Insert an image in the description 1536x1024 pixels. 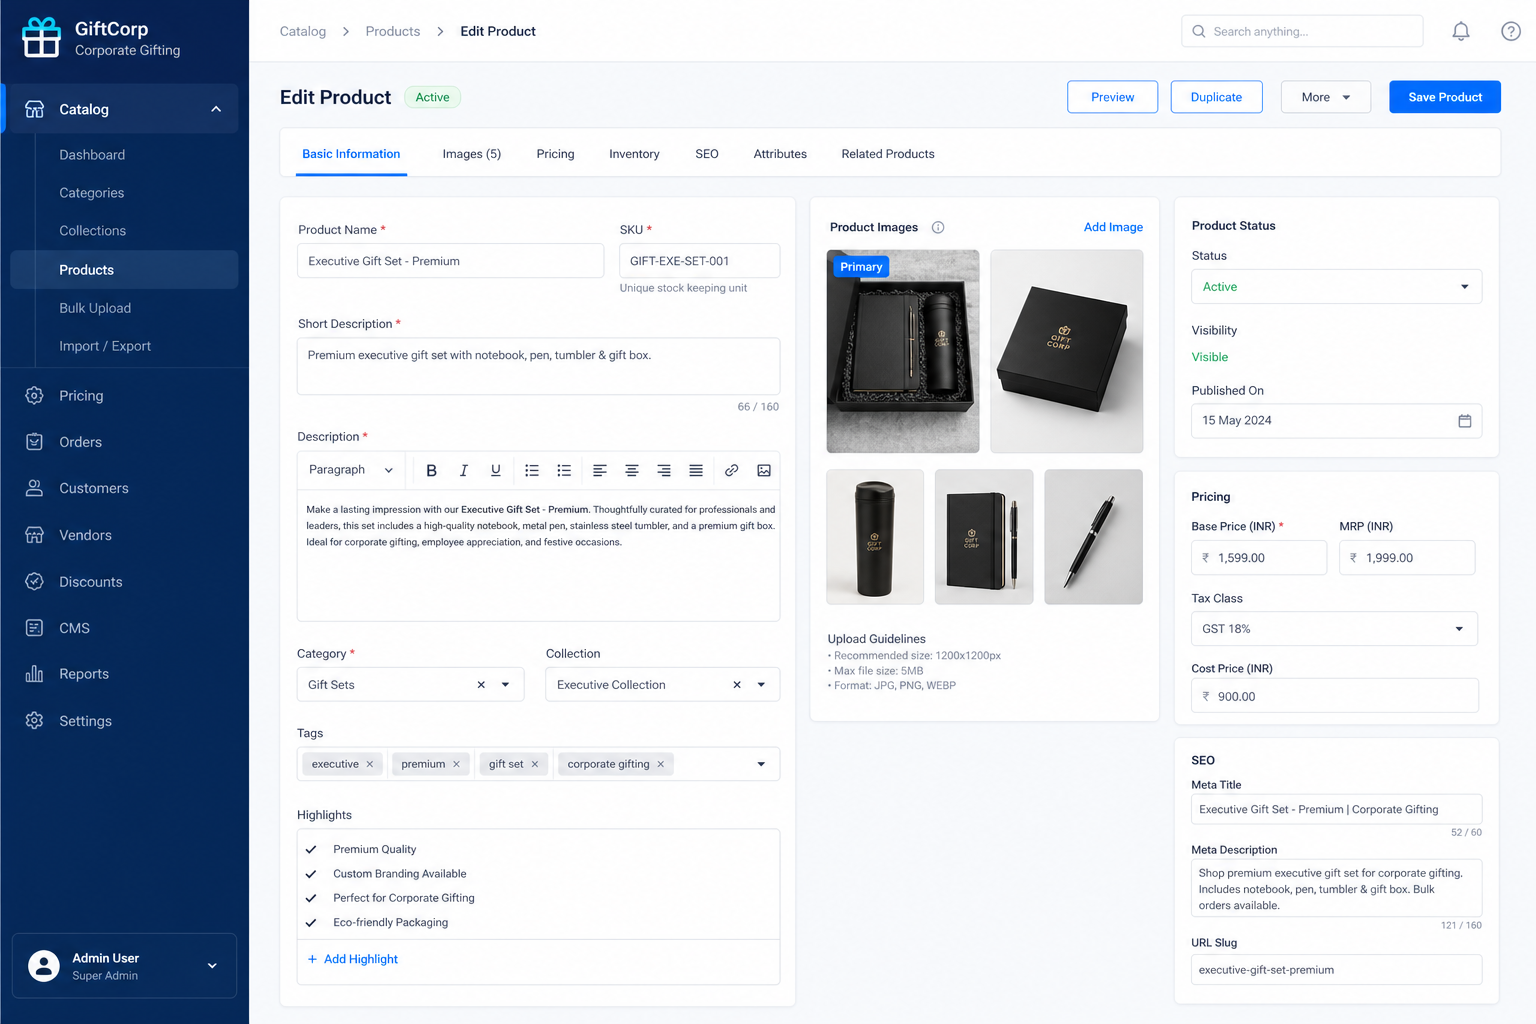(x=764, y=470)
